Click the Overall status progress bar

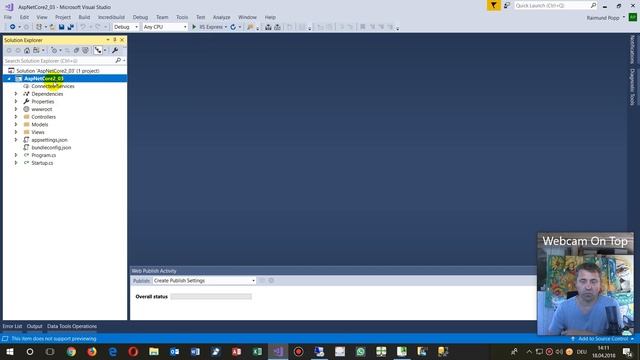point(211,296)
